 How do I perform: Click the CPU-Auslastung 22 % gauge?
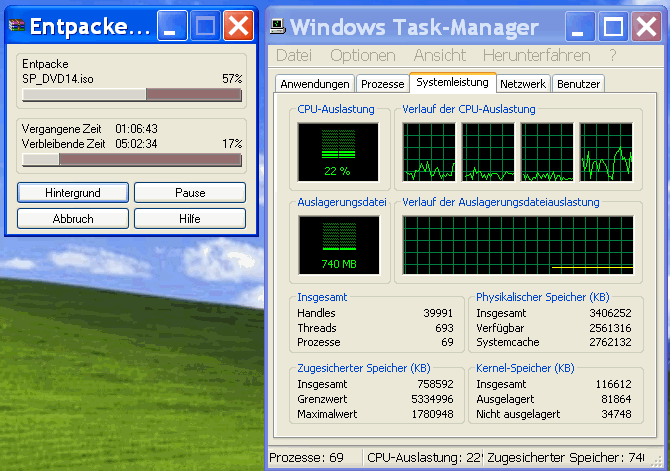[338, 152]
